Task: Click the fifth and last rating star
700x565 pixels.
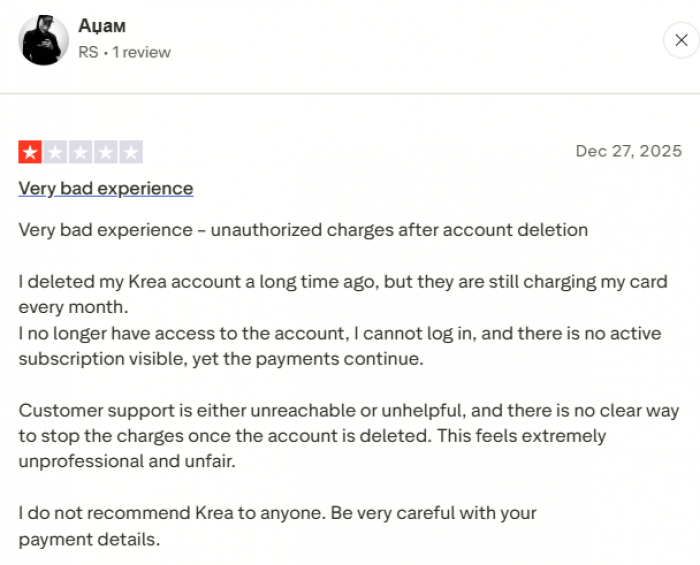Action: tap(131, 152)
